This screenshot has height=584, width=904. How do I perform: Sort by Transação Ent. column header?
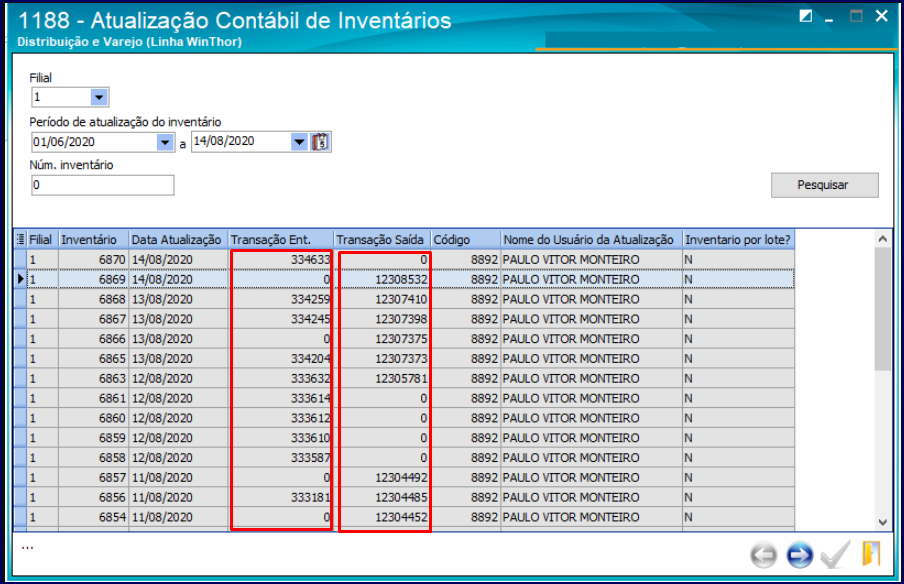tap(281, 240)
